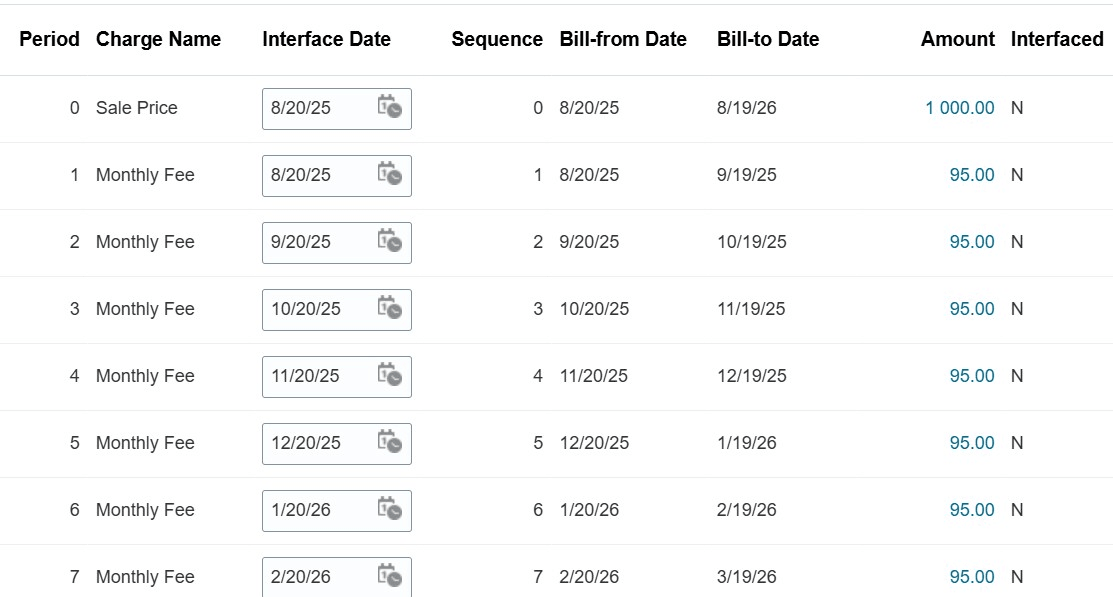This screenshot has width=1113, height=597.
Task: Select the Period 4 Monthly Fee row label
Action: click(144, 376)
